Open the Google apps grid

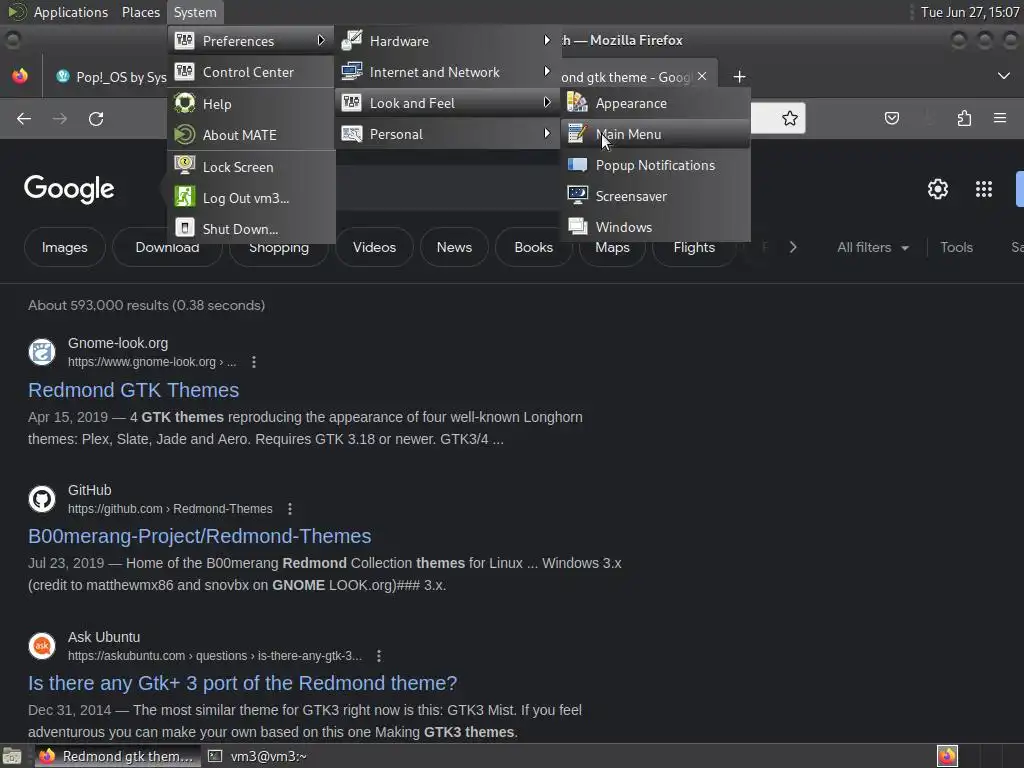click(984, 189)
